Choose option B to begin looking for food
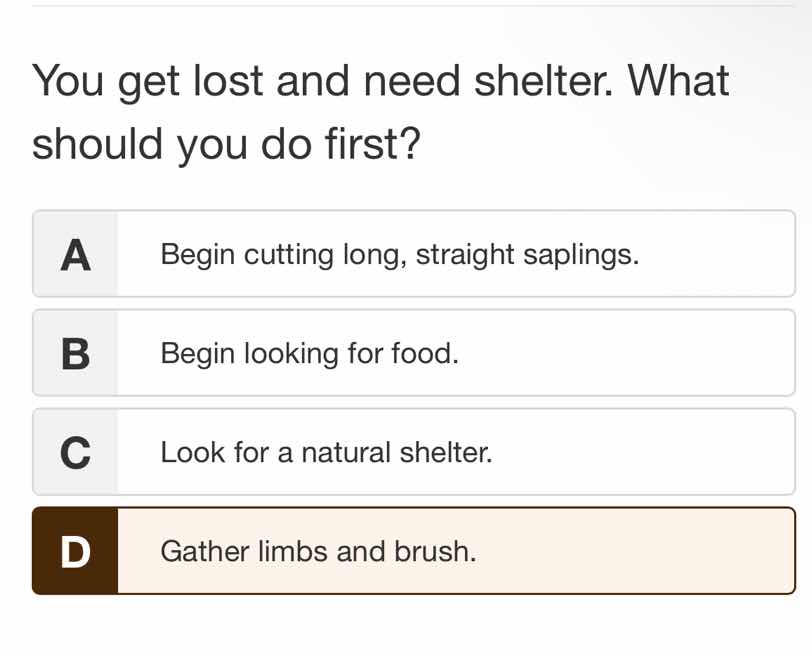The height and width of the screenshot is (654, 812). pyautogui.click(x=400, y=353)
